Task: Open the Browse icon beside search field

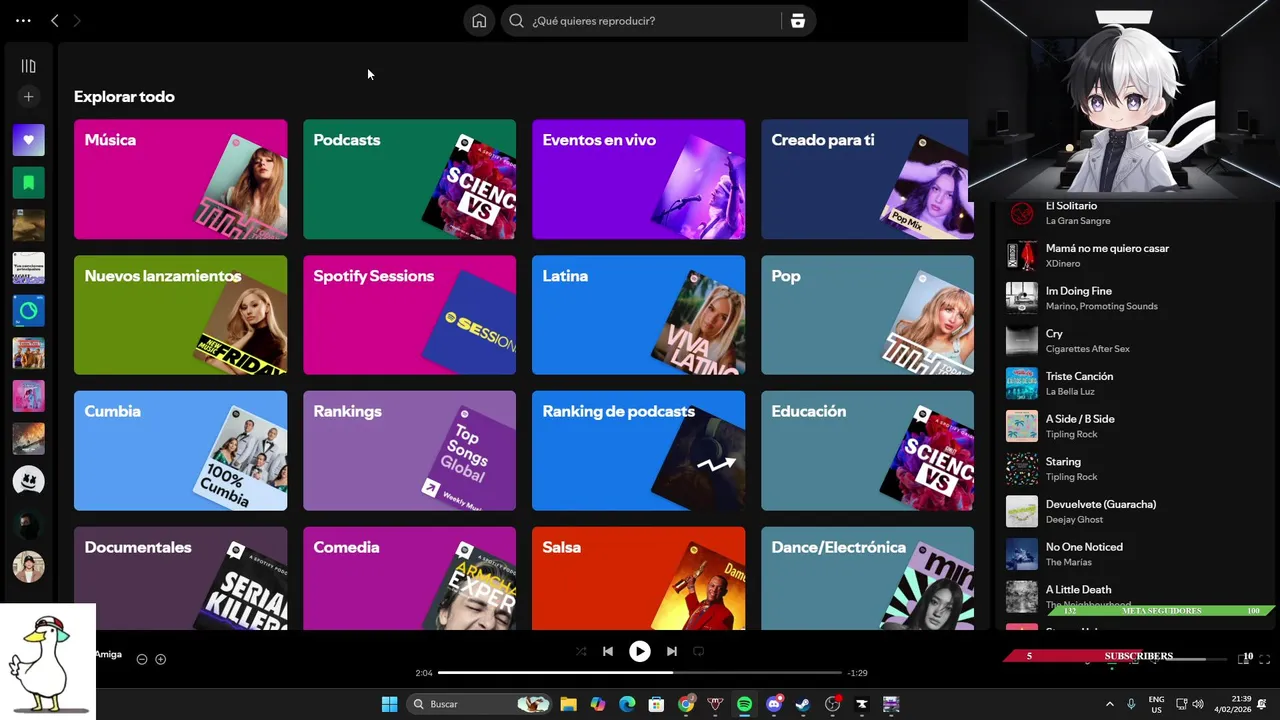Action: 797,20
